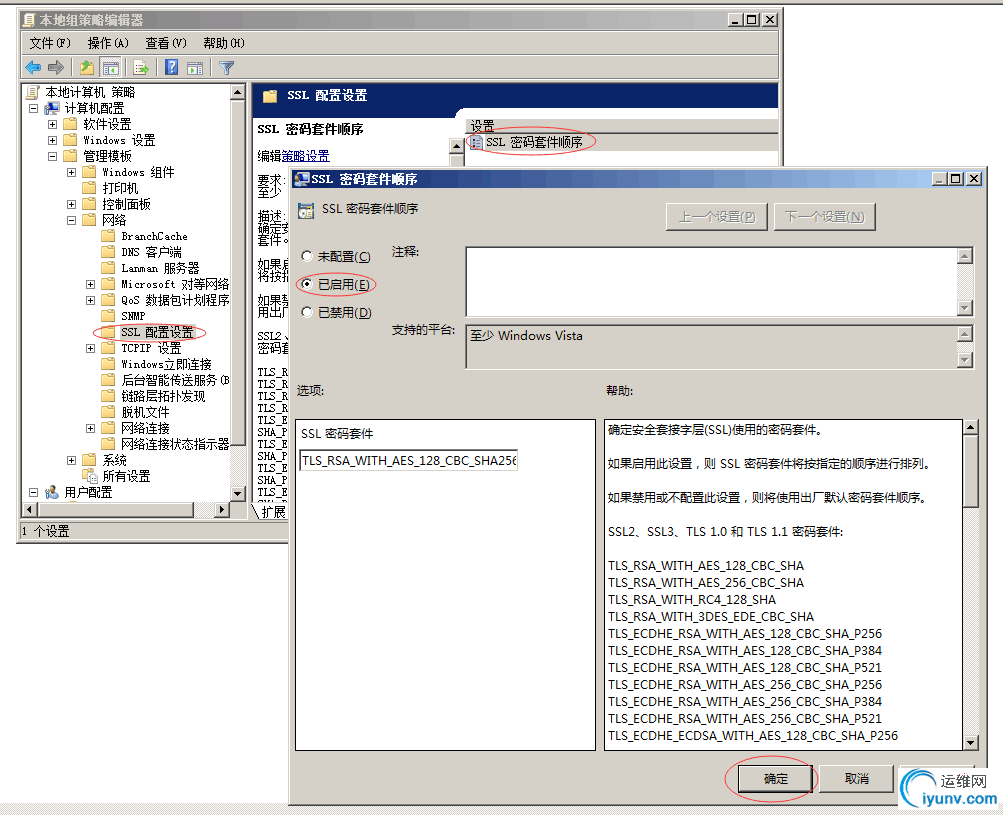Click the Export list toolbar icon
1003x815 pixels.
pyautogui.click(x=141, y=67)
